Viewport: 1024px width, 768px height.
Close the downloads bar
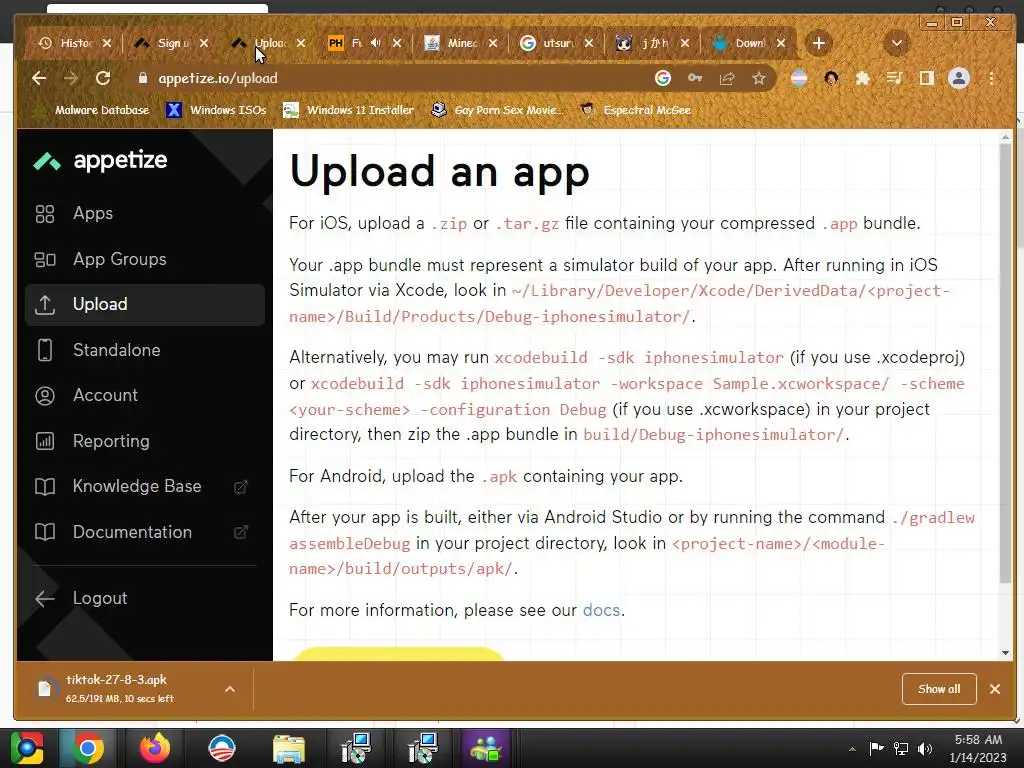click(x=995, y=689)
